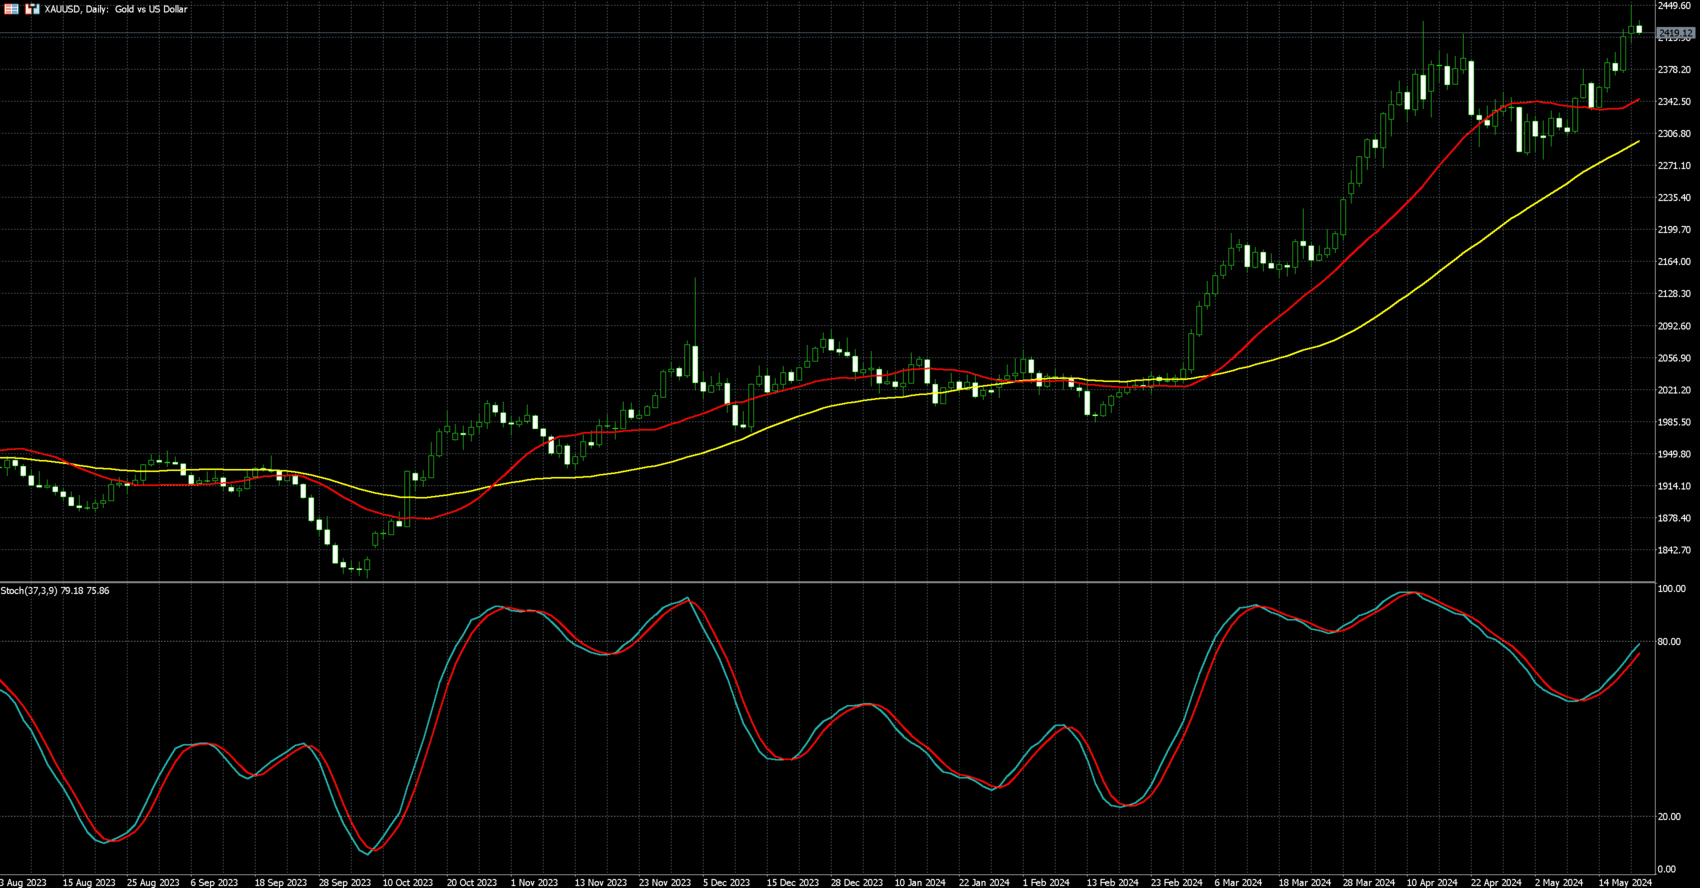Click the 14 May 2024 date label
The image size is (1700, 888).
click(x=1626, y=882)
